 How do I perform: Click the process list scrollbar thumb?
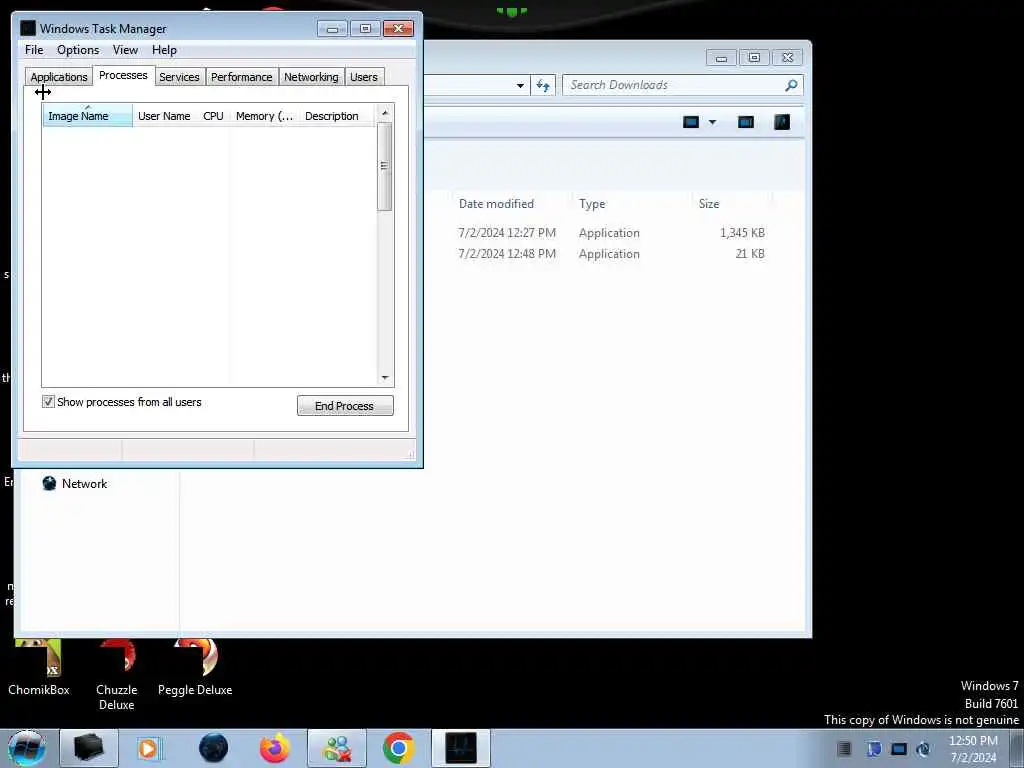[x=385, y=167]
